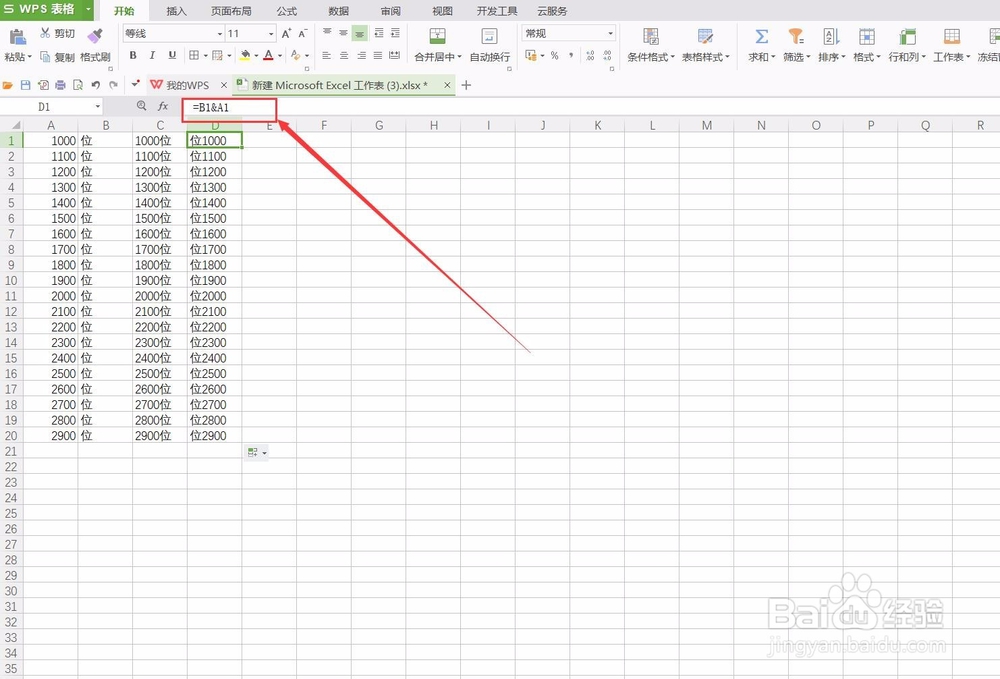Click the distributed alignment icon
This screenshot has width=1000, height=679.
(x=395, y=55)
